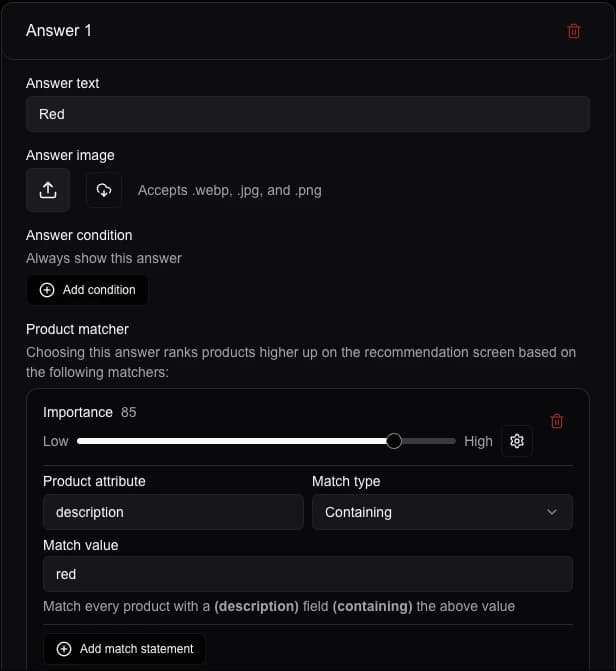Click the cloud download image icon
This screenshot has height=671, width=616.
click(104, 190)
